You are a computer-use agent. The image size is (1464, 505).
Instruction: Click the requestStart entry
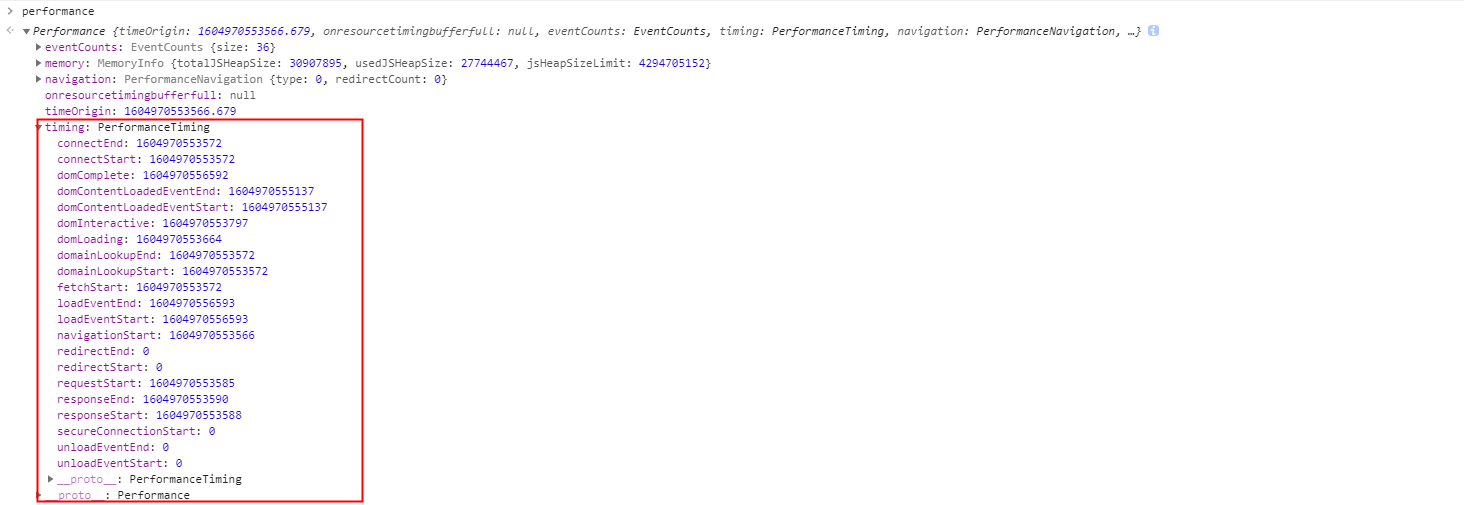click(146, 383)
